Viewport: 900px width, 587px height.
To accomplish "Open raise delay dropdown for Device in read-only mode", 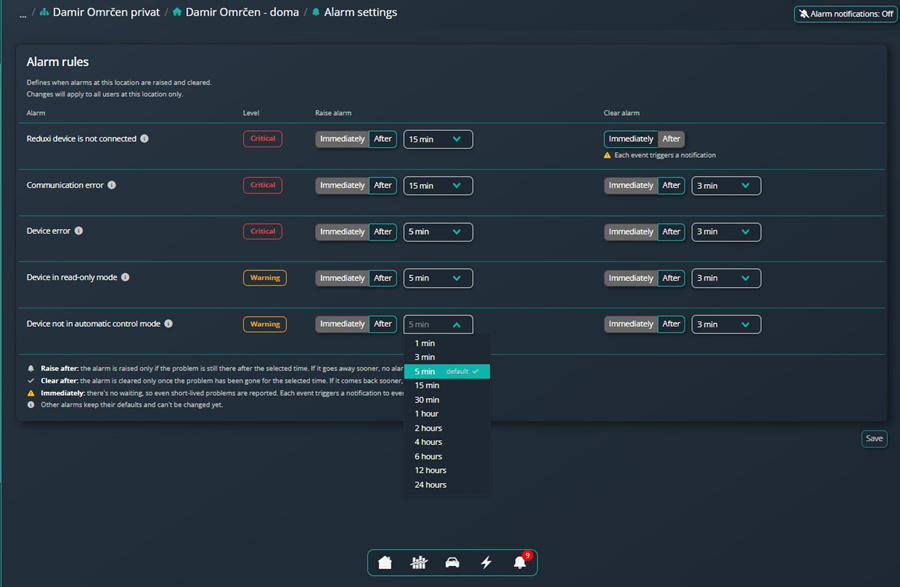I will pos(438,278).
